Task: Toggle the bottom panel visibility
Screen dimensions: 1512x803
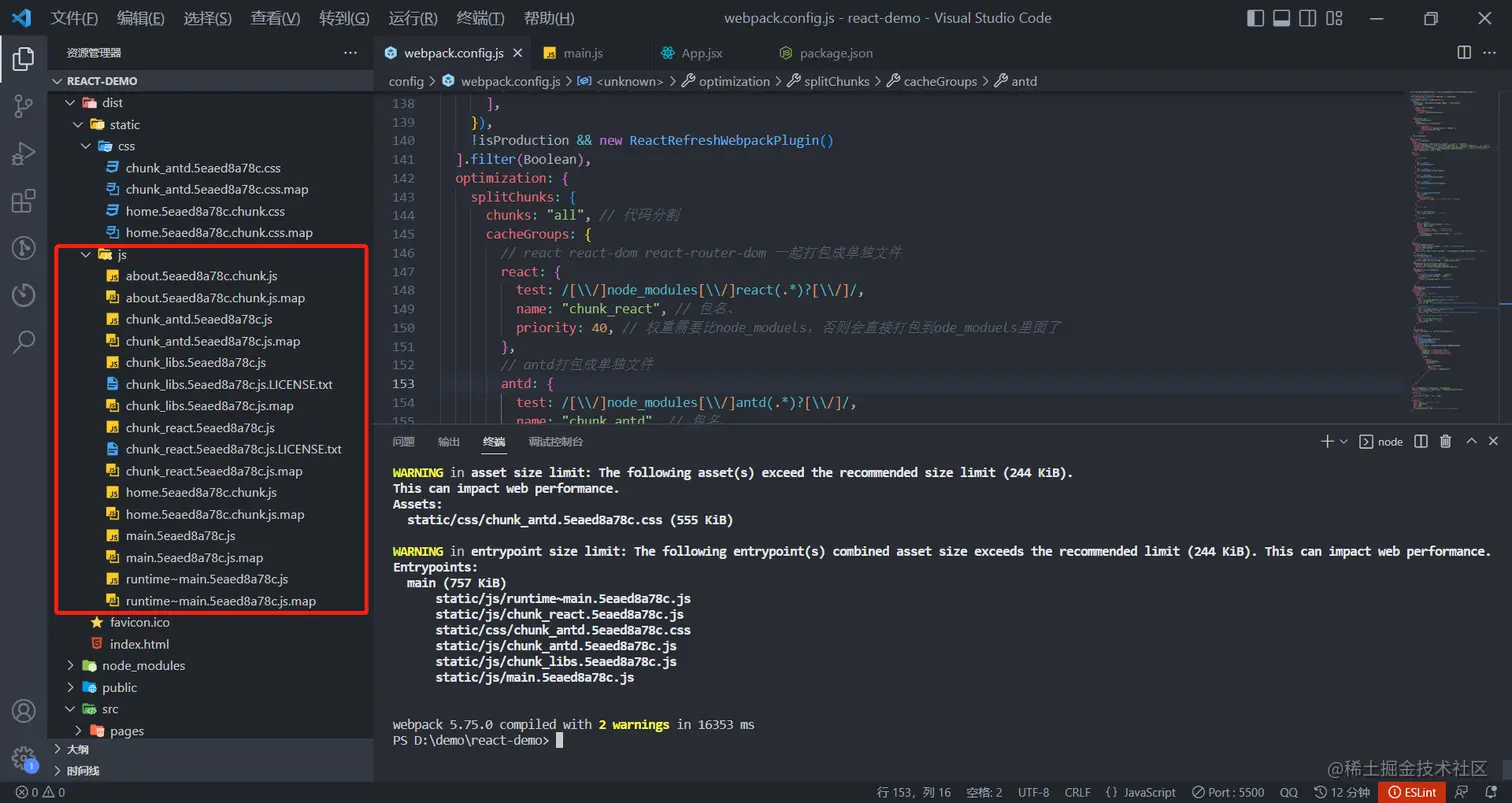Action: click(x=1281, y=18)
